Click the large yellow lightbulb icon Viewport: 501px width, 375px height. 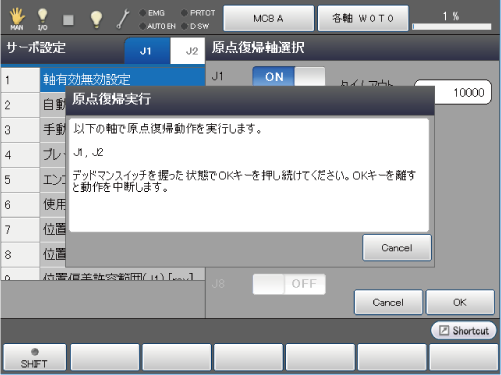pos(96,19)
